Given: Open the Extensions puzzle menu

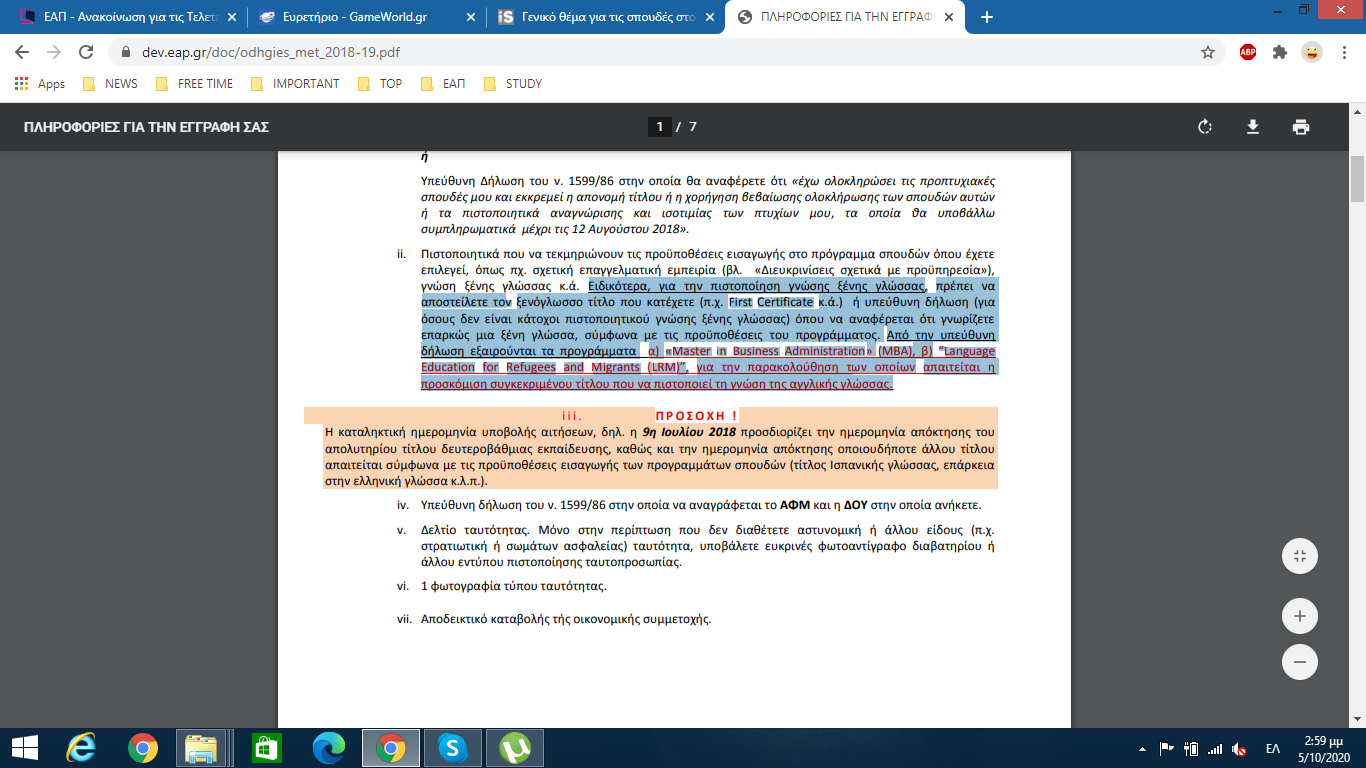Looking at the screenshot, I should pyautogui.click(x=1280, y=52).
